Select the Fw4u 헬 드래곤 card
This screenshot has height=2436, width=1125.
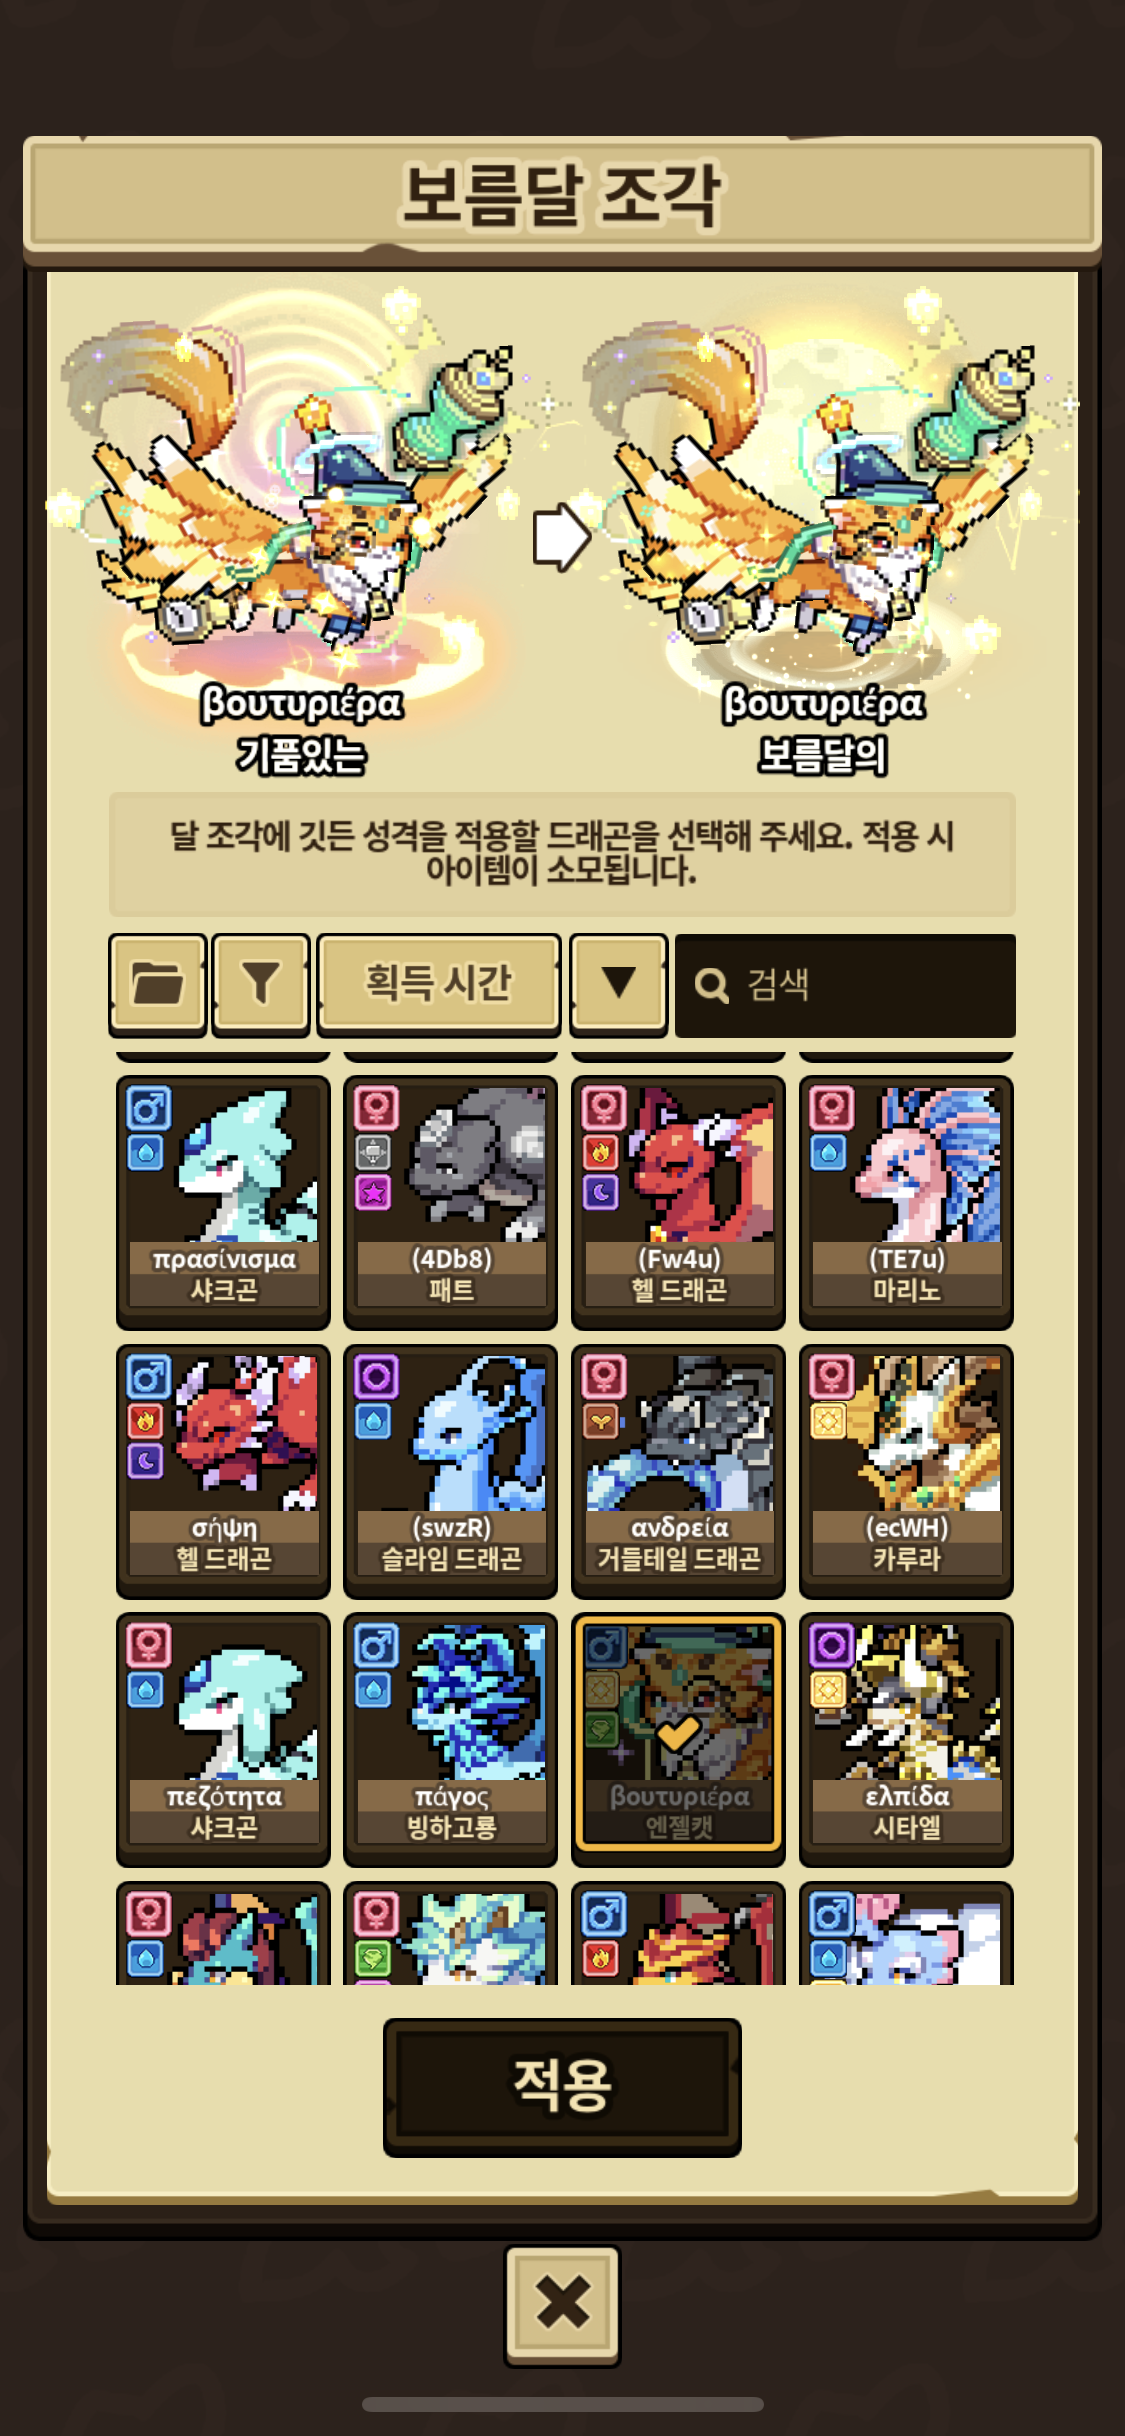pyautogui.click(x=678, y=1202)
